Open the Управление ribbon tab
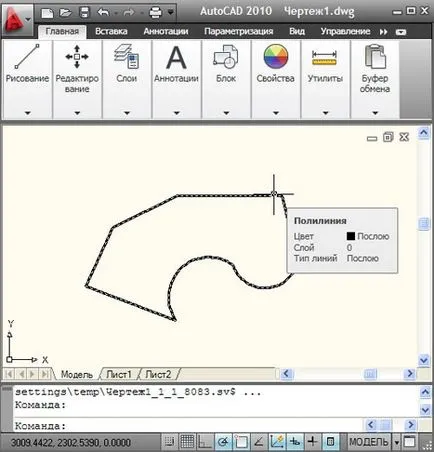 (x=345, y=31)
